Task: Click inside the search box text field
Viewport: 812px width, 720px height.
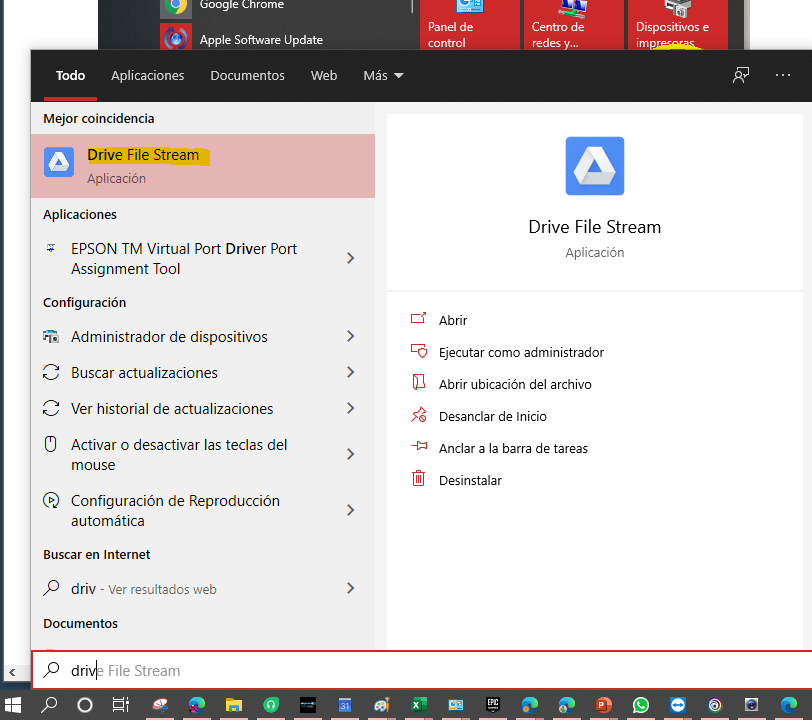Action: point(422,670)
